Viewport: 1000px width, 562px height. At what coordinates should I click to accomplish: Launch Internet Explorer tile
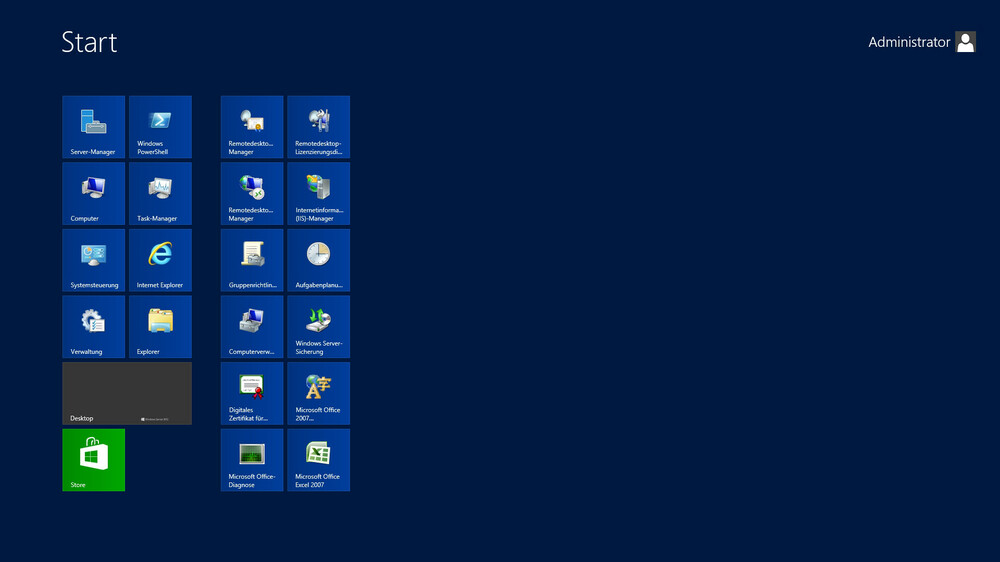point(160,260)
